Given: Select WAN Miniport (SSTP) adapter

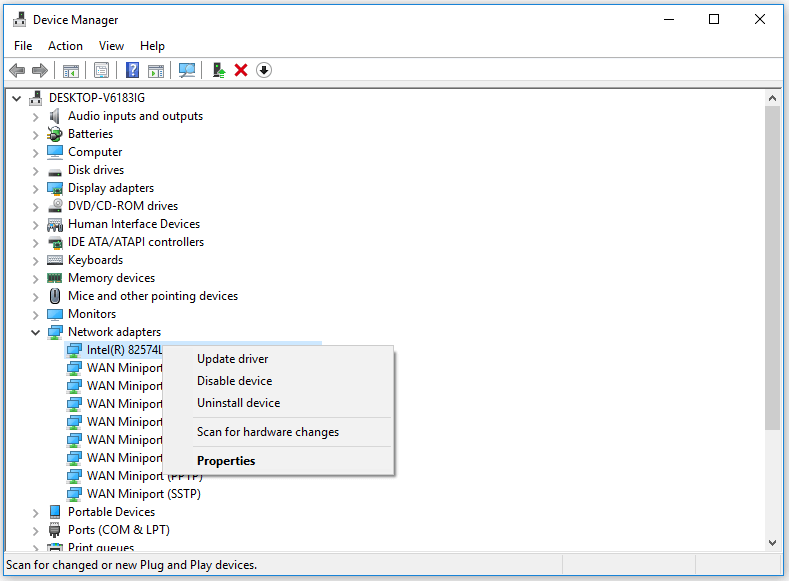Looking at the screenshot, I should pos(144,493).
